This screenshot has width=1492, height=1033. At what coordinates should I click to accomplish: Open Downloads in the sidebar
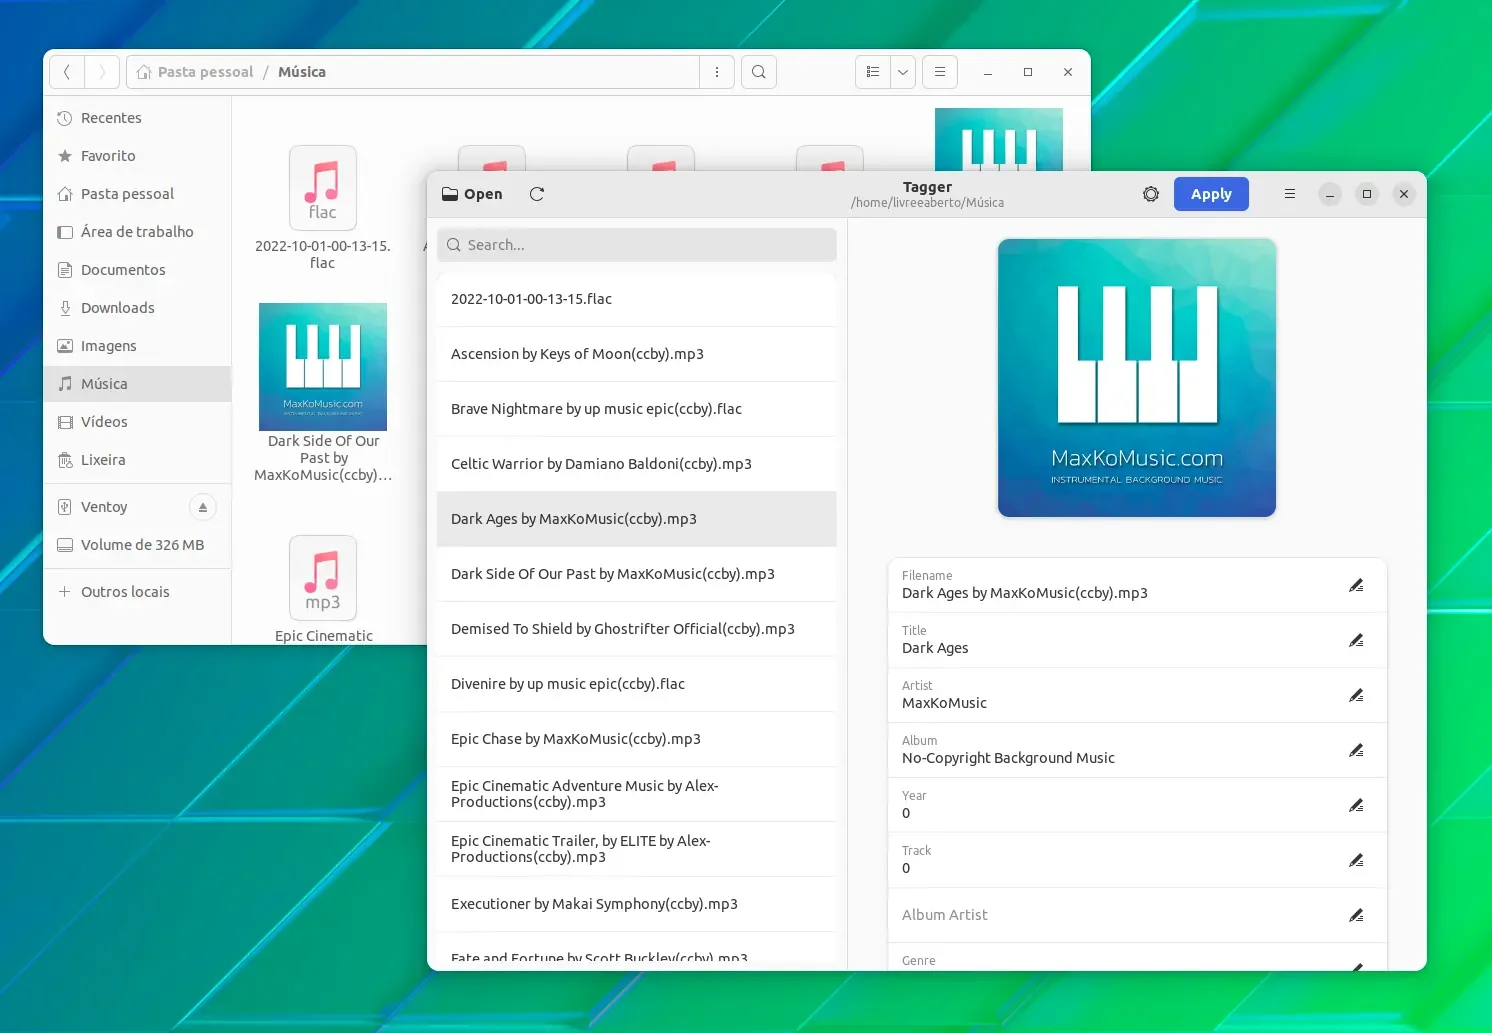point(138,308)
